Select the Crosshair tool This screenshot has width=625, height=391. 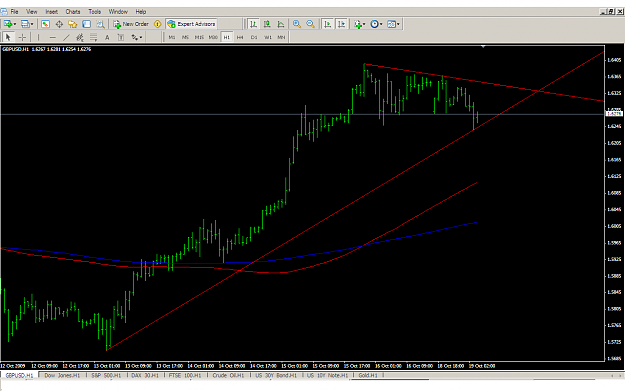(x=22, y=37)
